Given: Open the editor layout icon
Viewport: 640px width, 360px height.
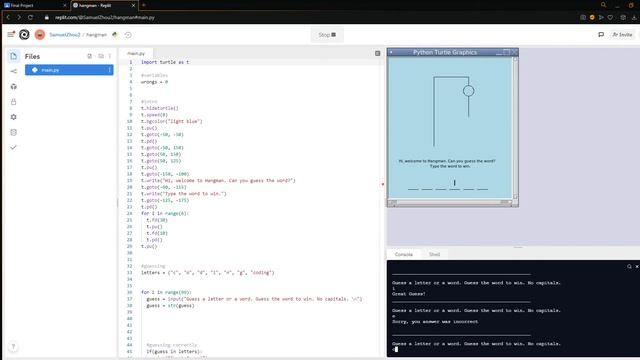Looking at the screenshot, I should [378, 53].
